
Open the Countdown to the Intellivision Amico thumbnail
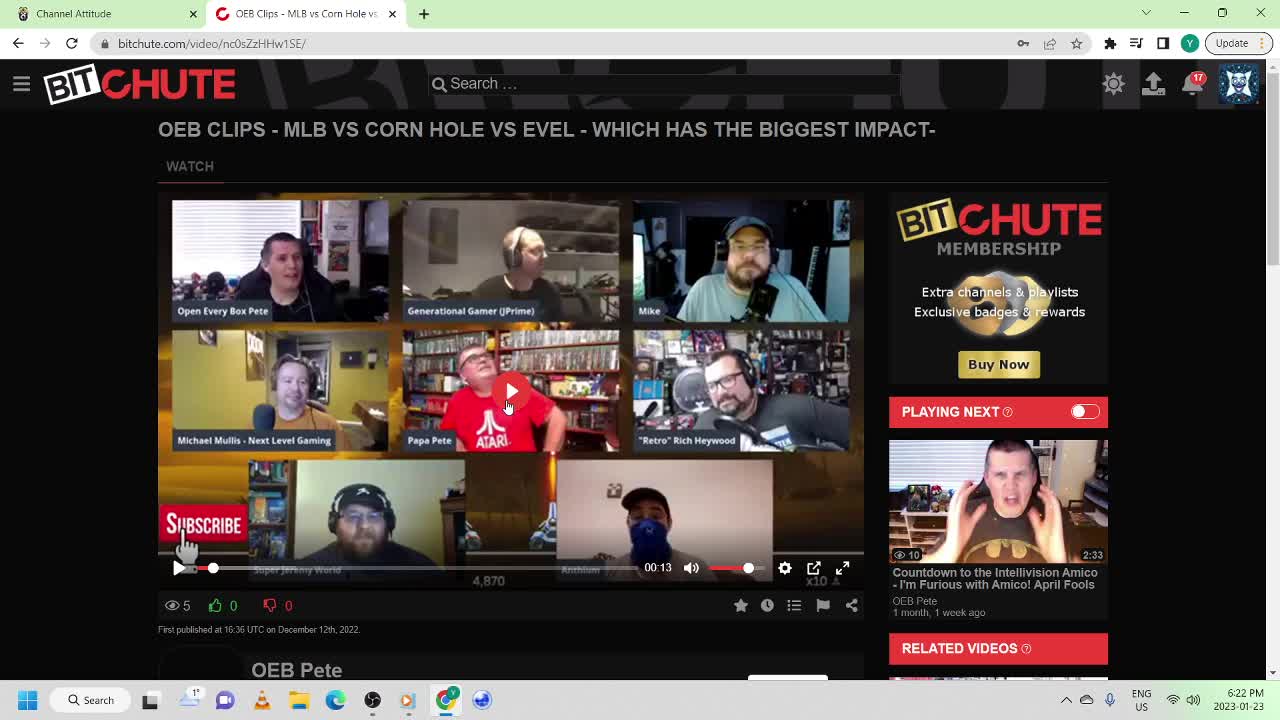click(998, 501)
